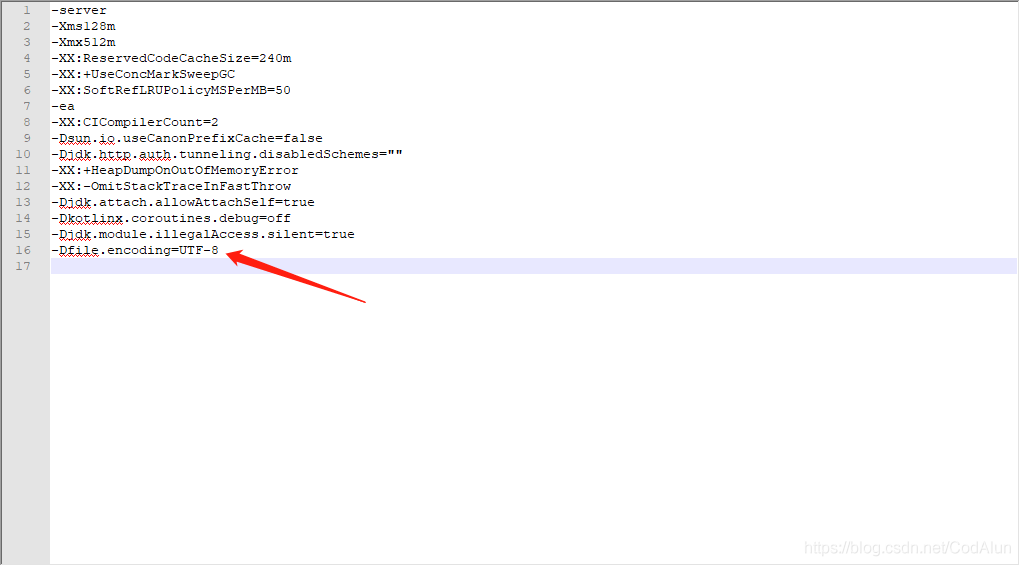This screenshot has width=1020, height=566.
Task: Click line number 13 in gutter
Action: (x=23, y=202)
